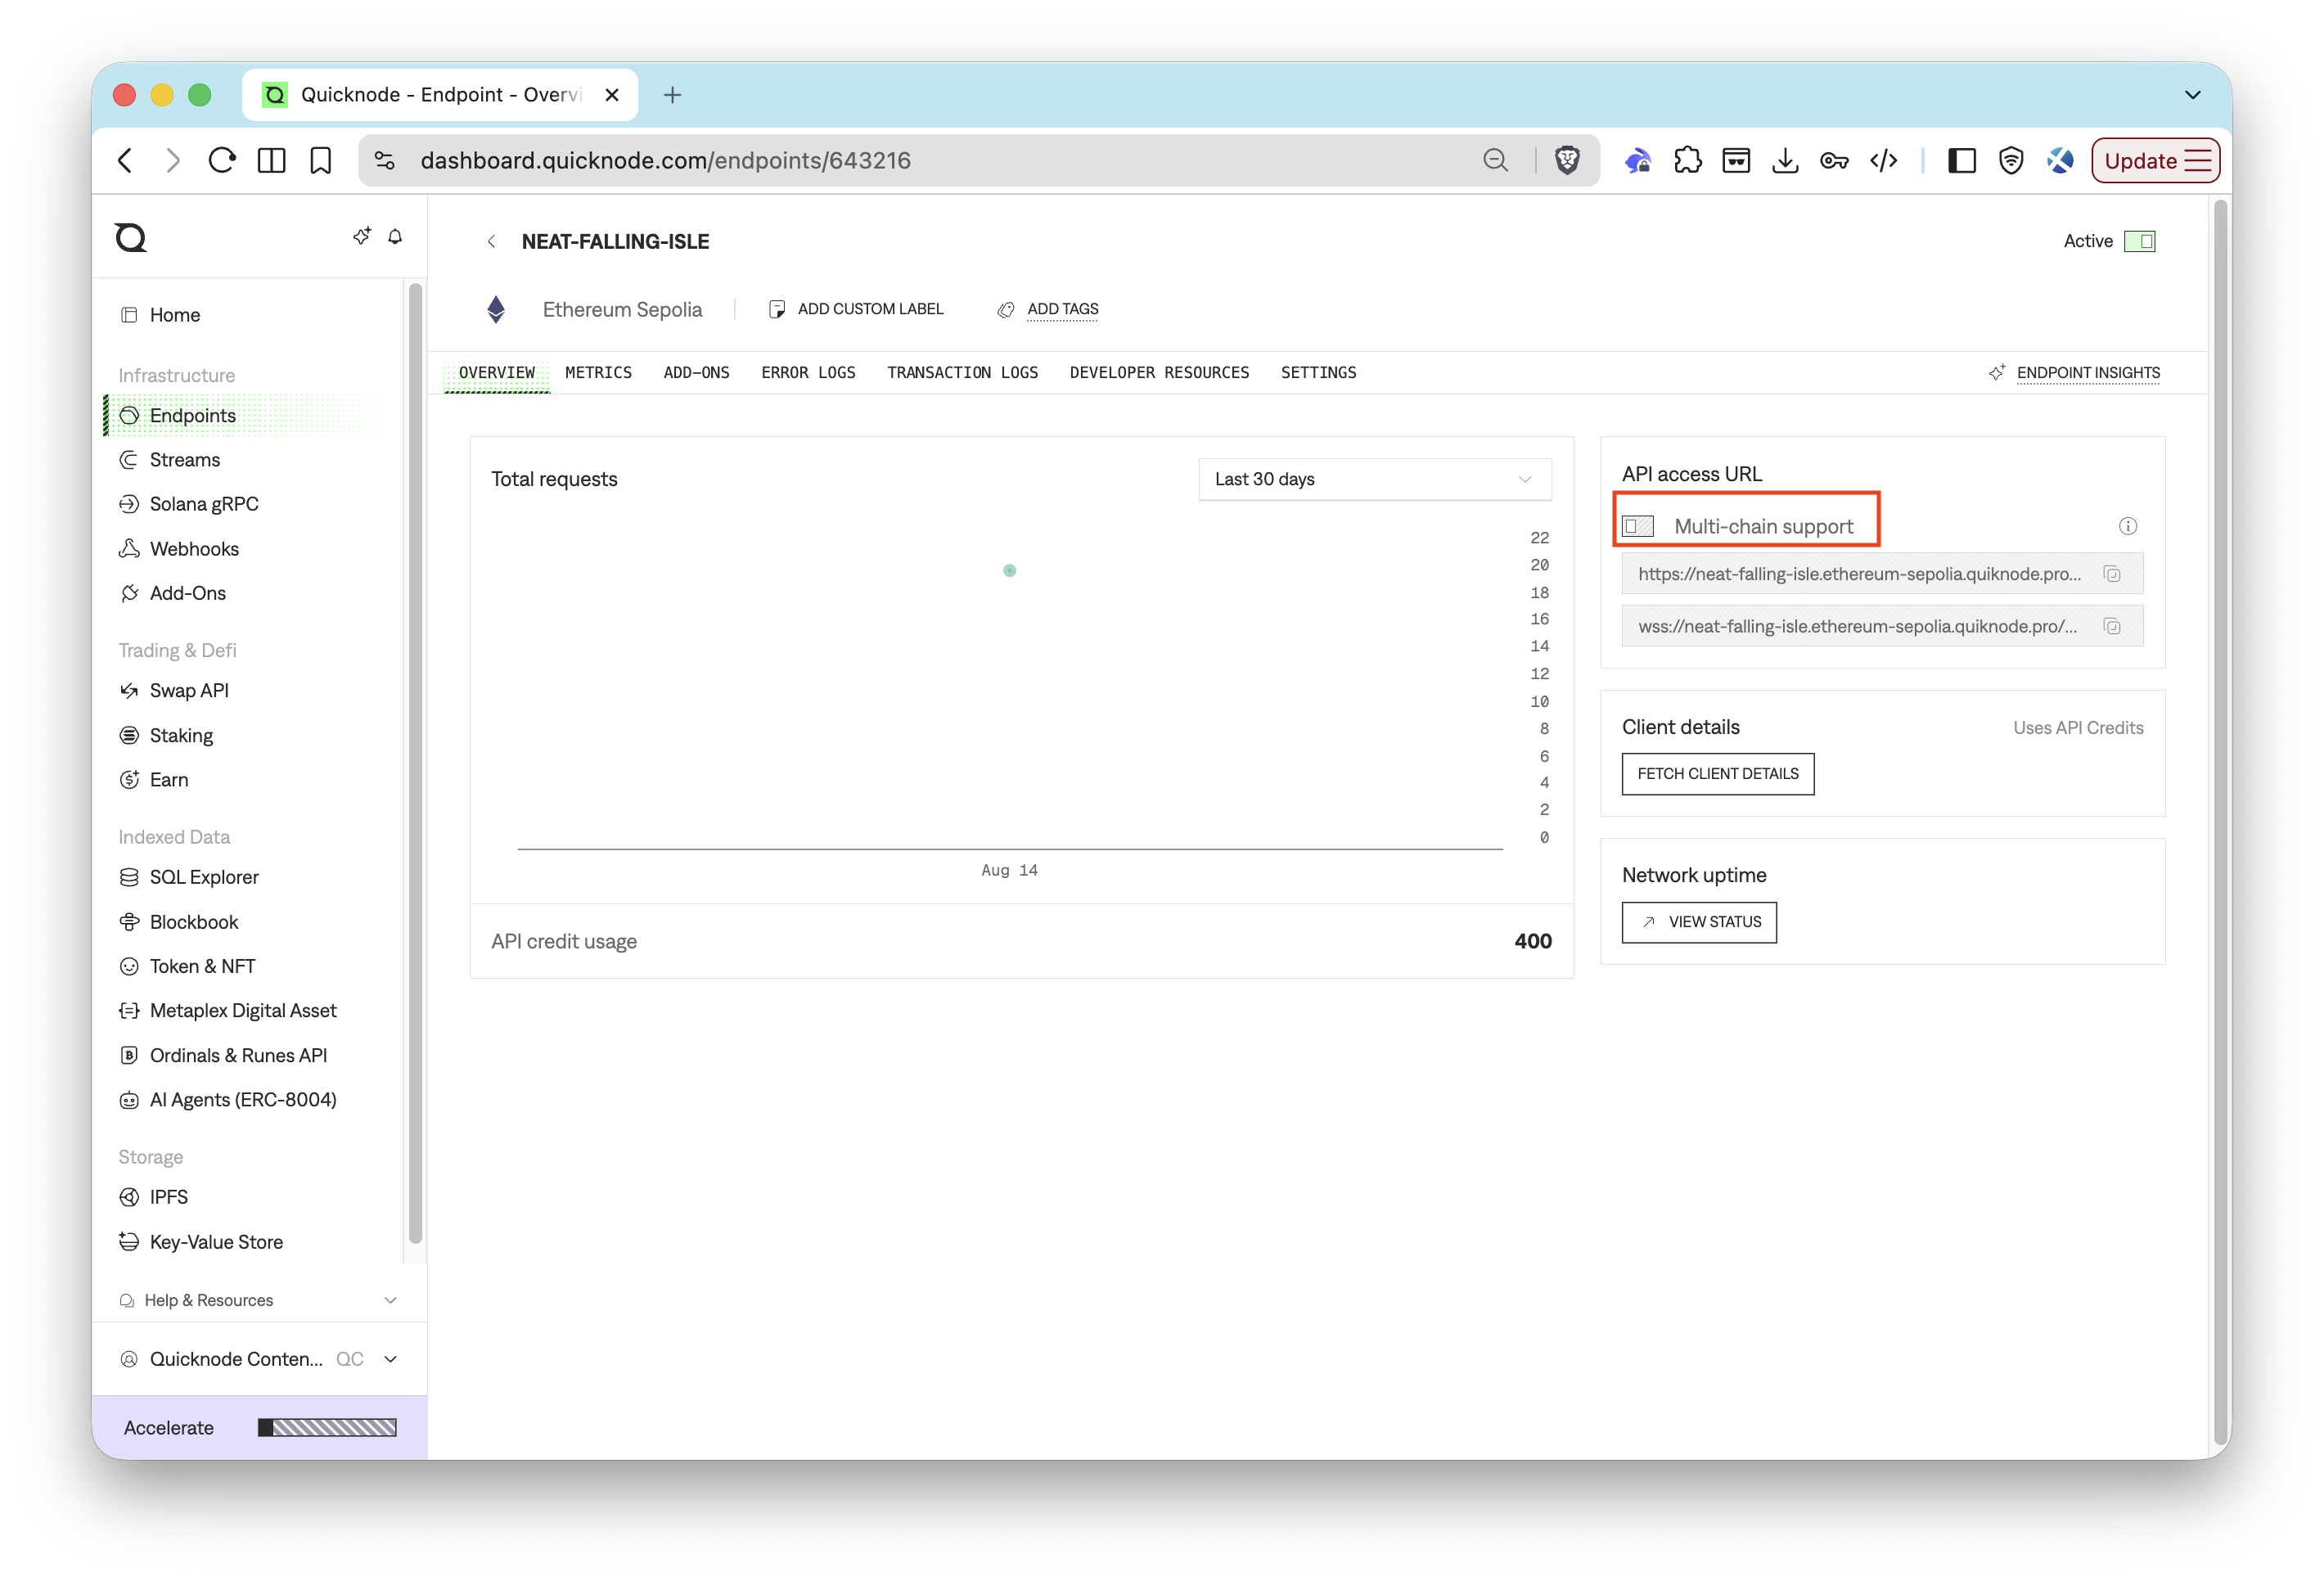
Task: Click Add Tags link
Action: coord(1062,309)
